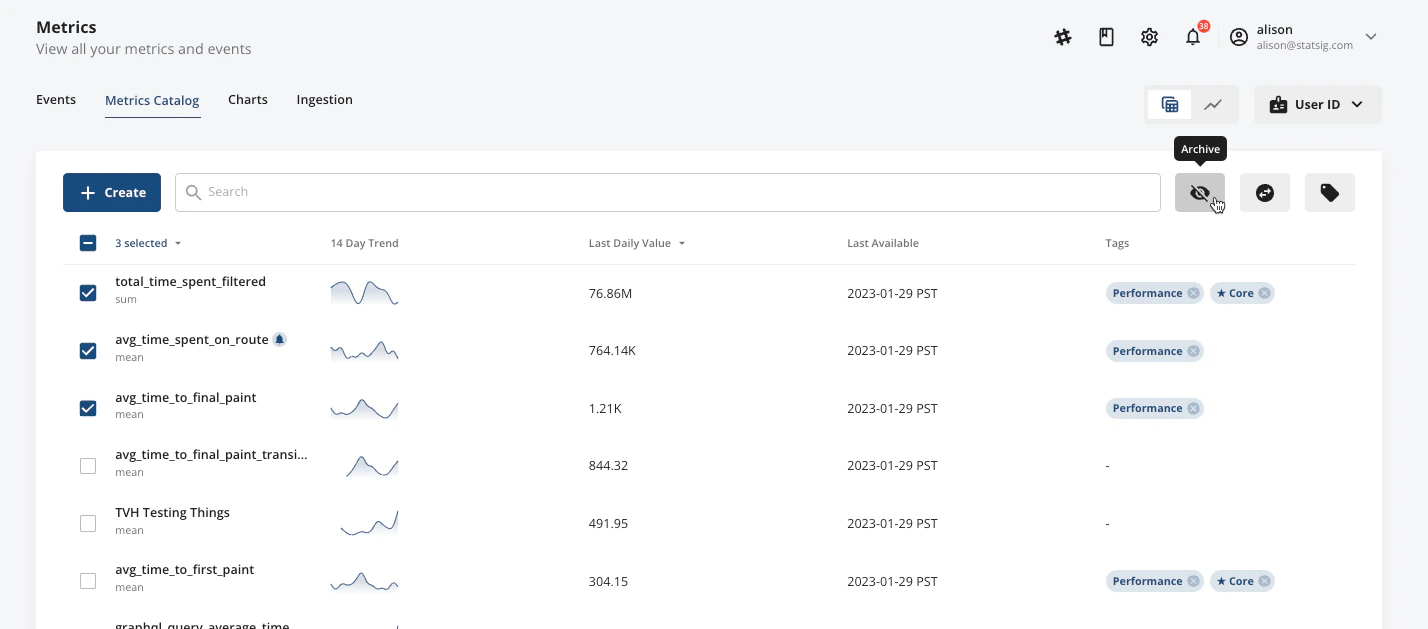Click the alison user avatar icon
The height and width of the screenshot is (629, 1428).
1239,37
